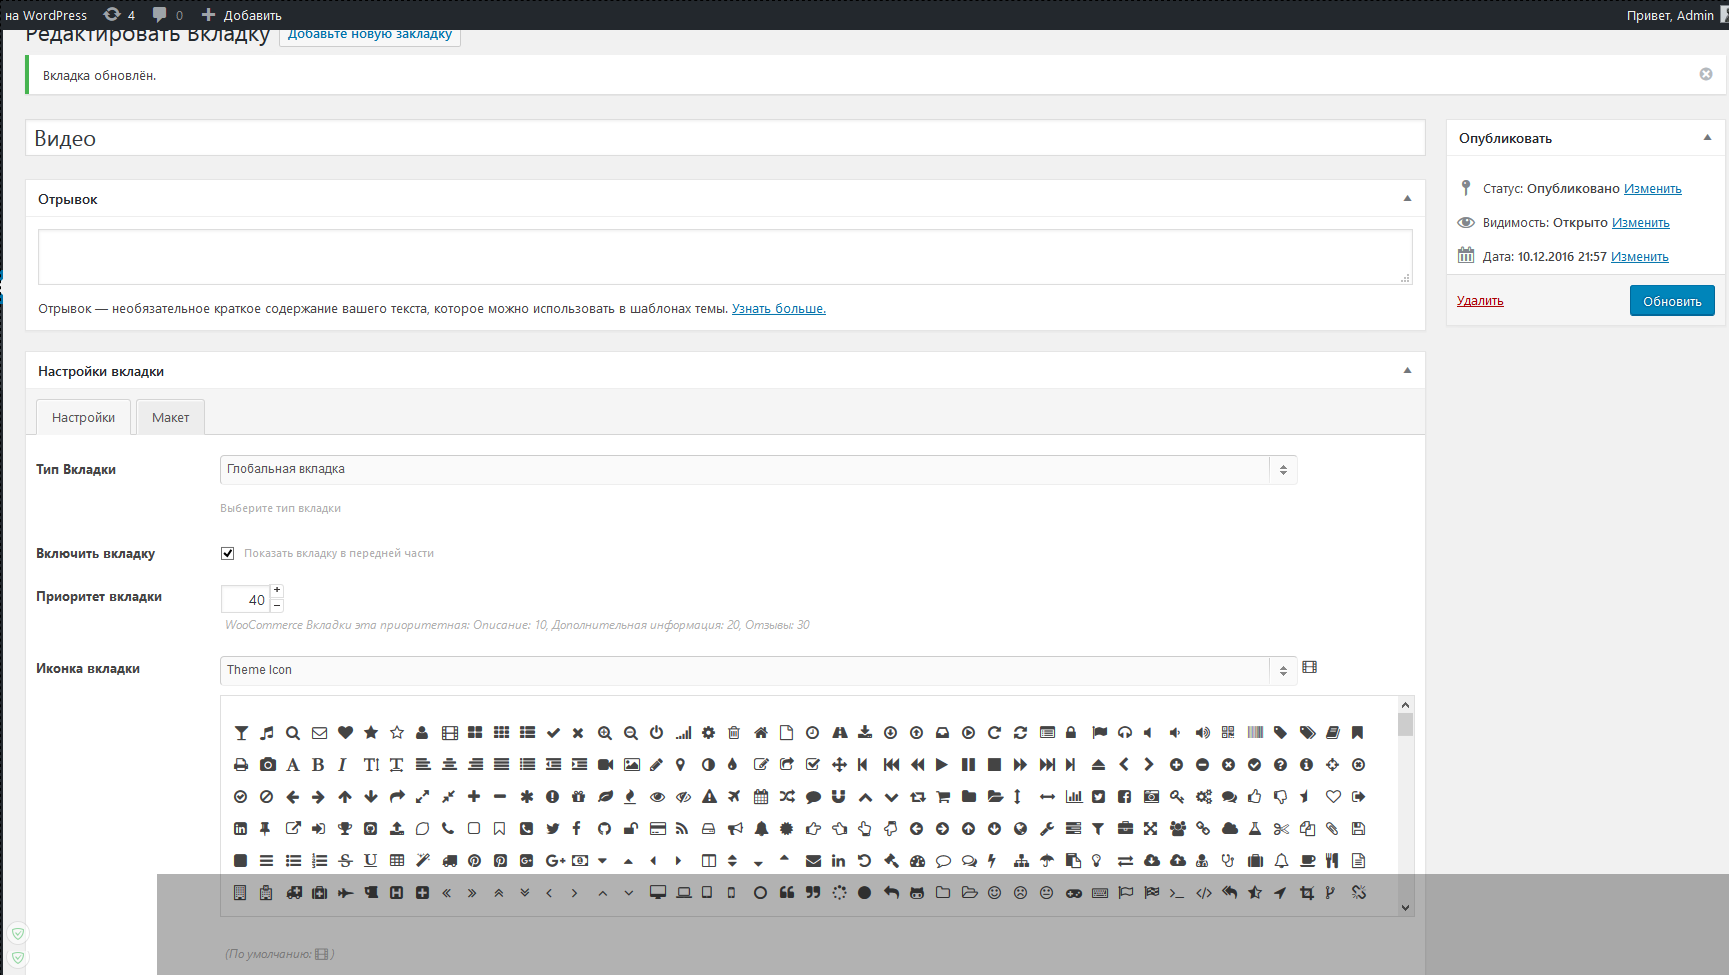
Task: Open the 'Тип Вкладки' dropdown
Action: 758,470
